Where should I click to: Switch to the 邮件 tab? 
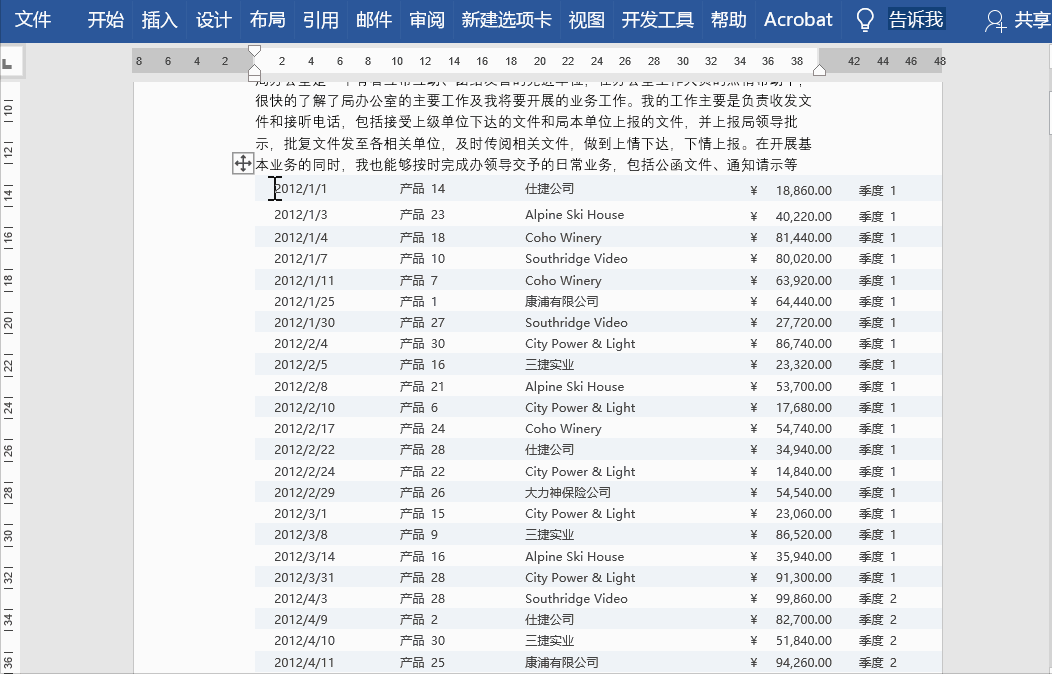(374, 19)
